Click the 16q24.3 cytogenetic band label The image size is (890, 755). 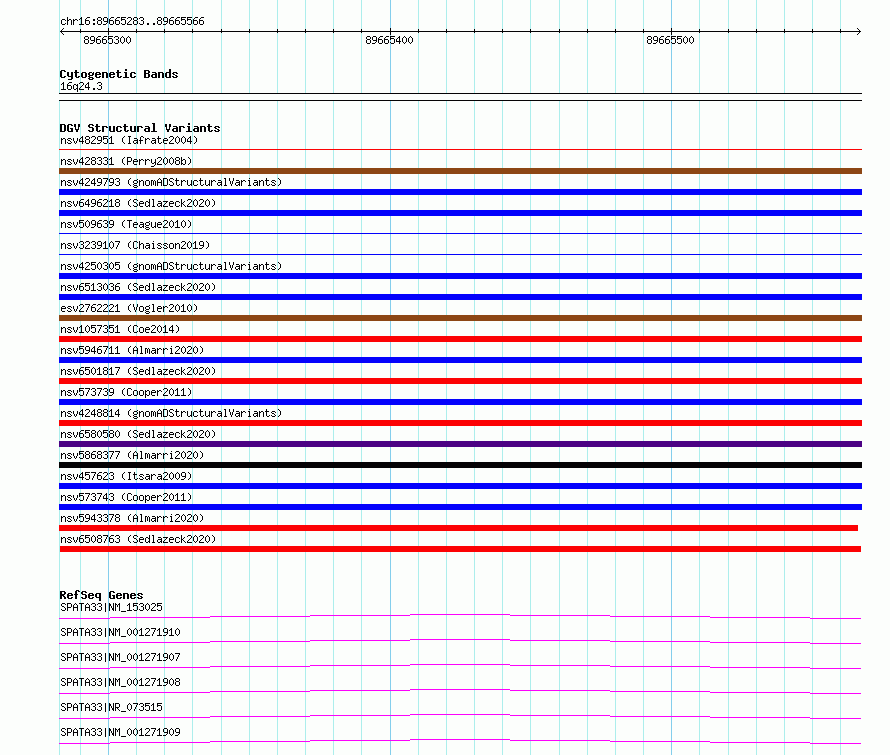[81, 86]
